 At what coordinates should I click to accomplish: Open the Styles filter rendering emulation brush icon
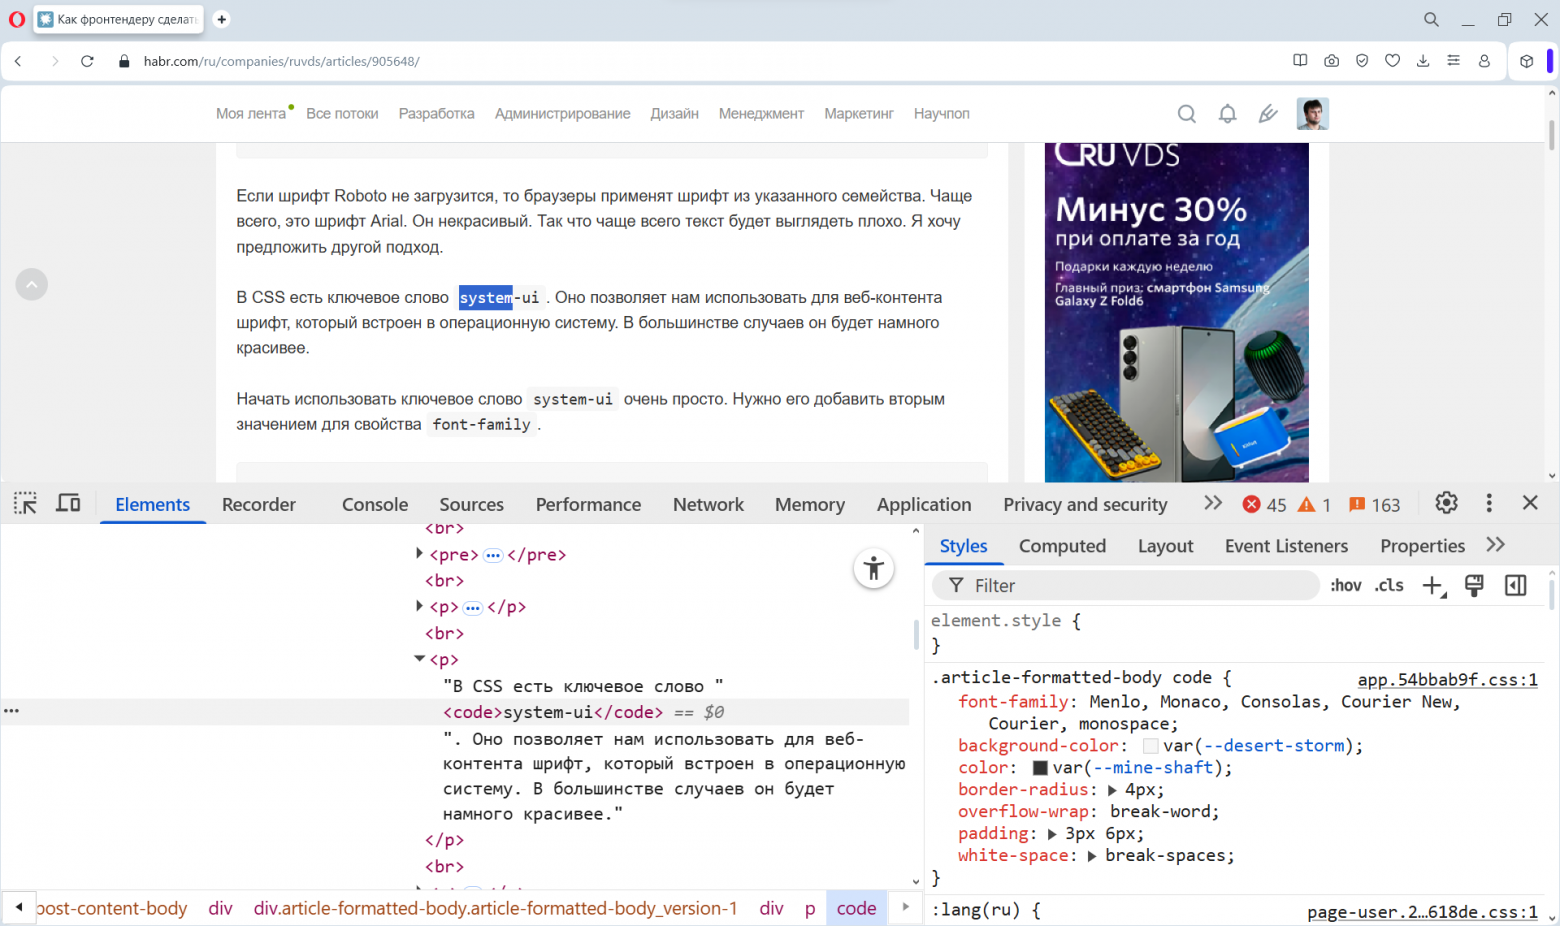click(1473, 585)
